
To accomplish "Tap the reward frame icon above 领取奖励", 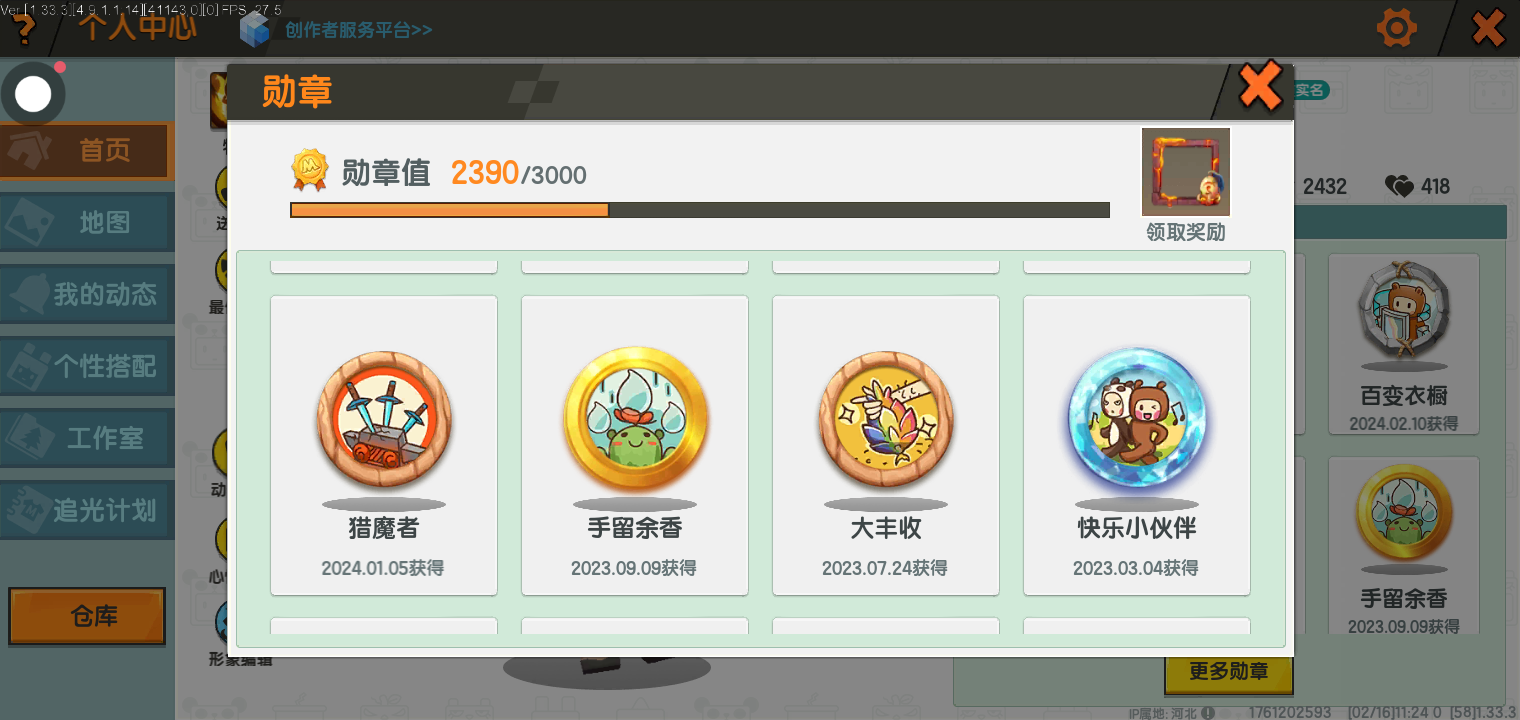I will point(1186,172).
